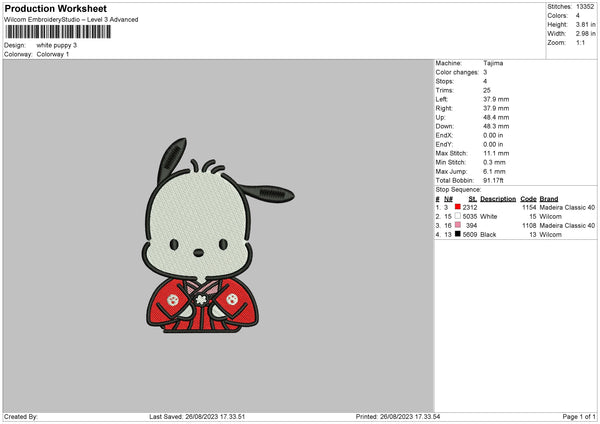Click the red thread color swatch
This screenshot has height=424, width=600.
457,207
